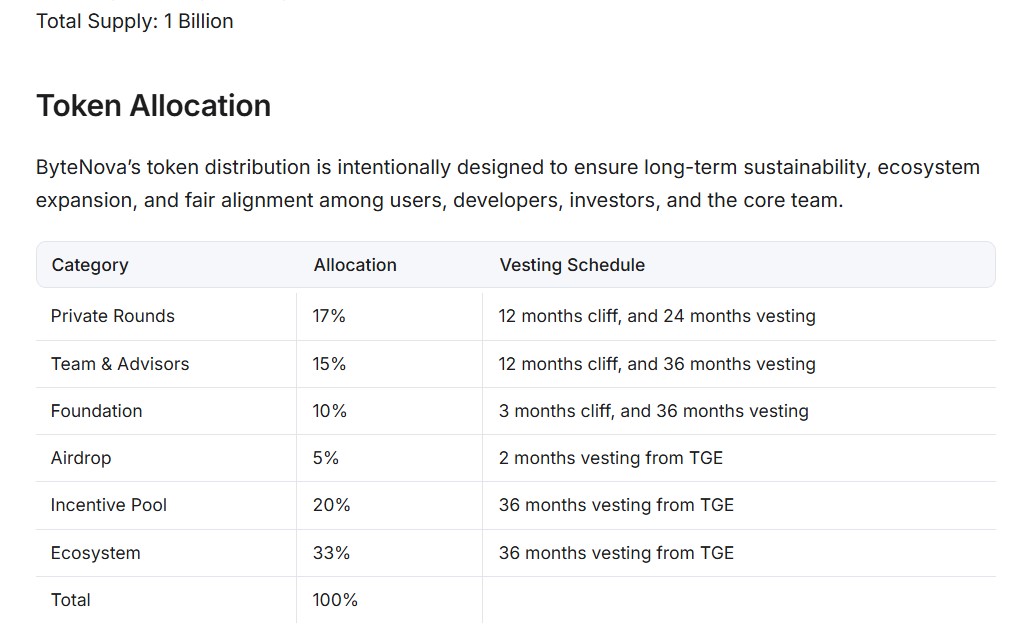This screenshot has height=635, width=1016.
Task: Click the Token Allocation heading
Action: click(x=153, y=106)
